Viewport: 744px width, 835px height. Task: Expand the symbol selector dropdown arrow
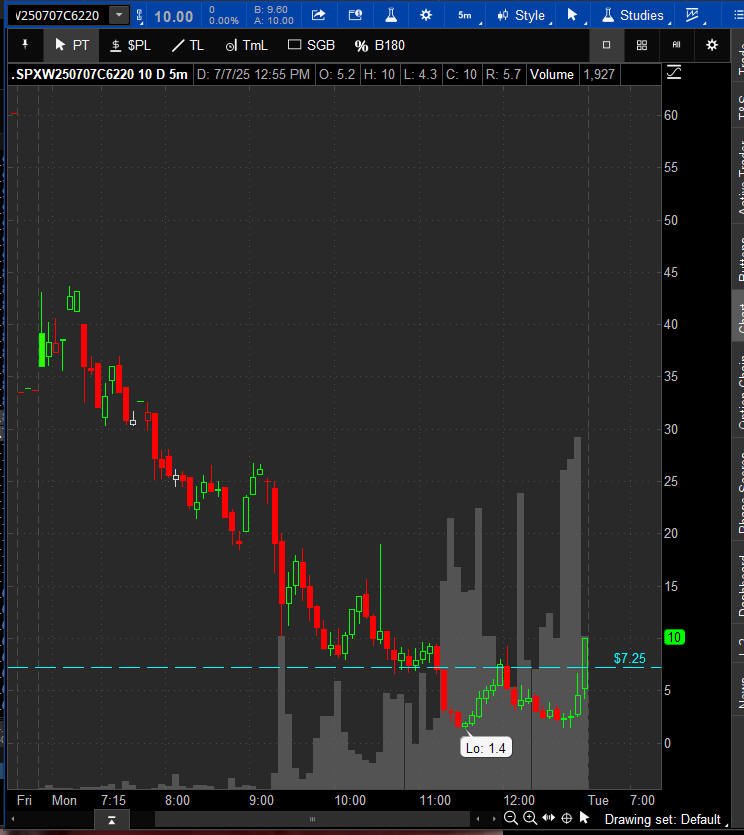click(119, 15)
